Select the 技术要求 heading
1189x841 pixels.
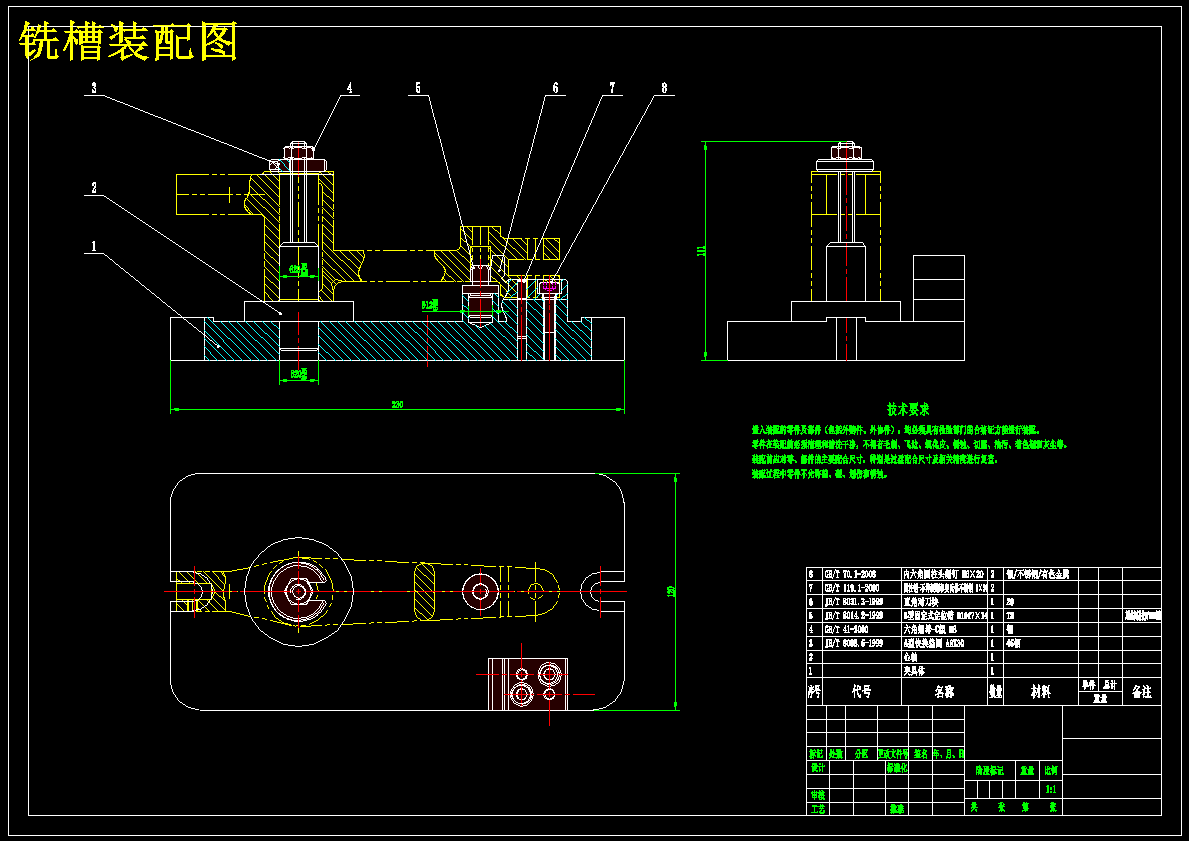point(908,410)
